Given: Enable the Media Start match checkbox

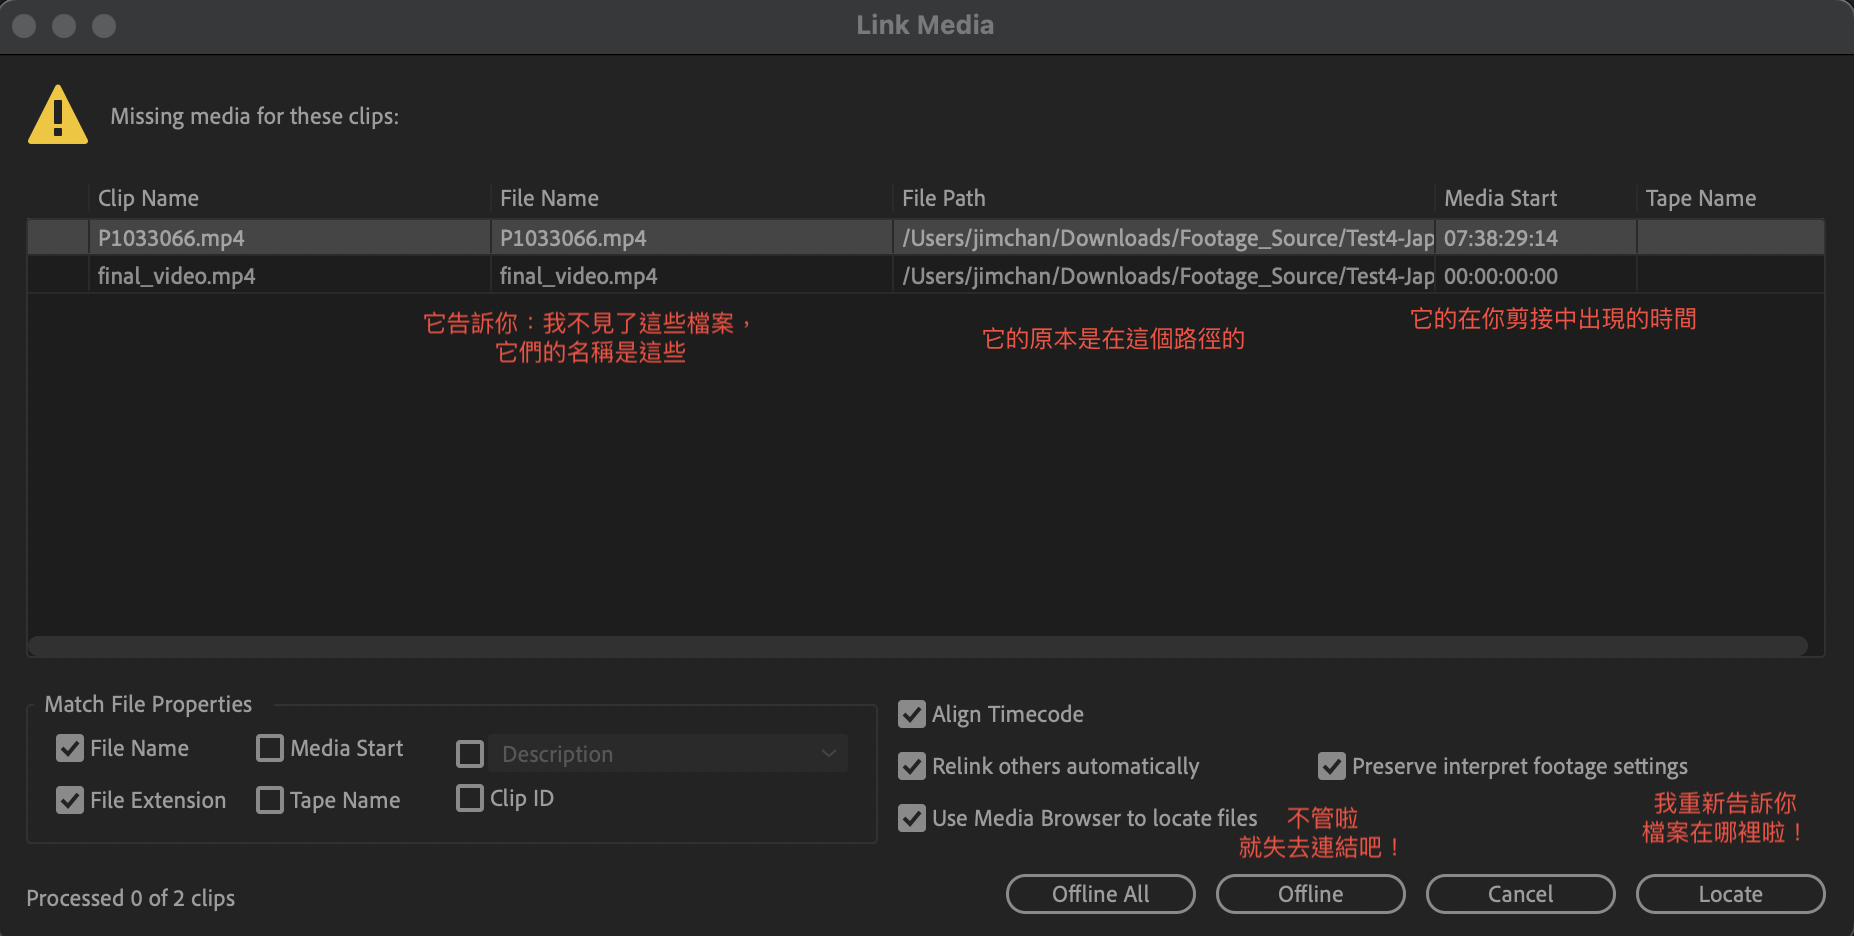Looking at the screenshot, I should click(x=270, y=748).
